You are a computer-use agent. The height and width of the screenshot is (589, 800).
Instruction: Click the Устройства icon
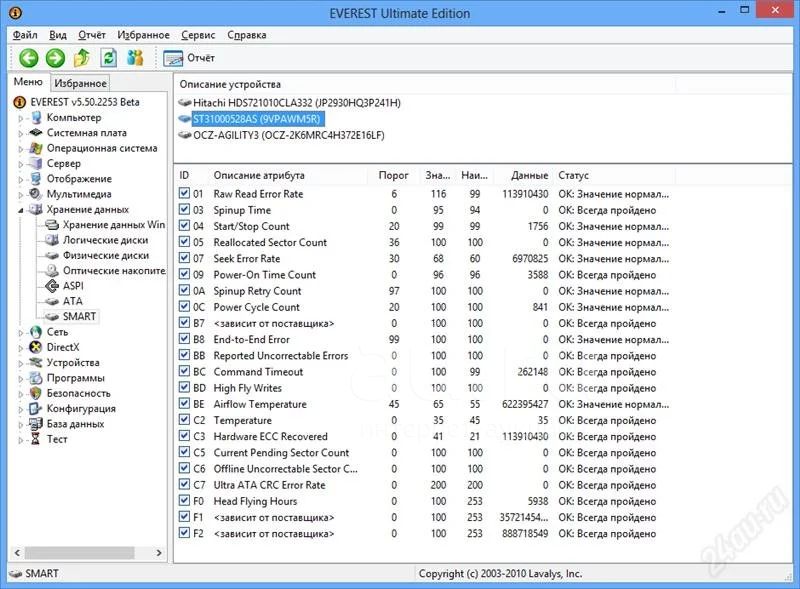pos(36,362)
